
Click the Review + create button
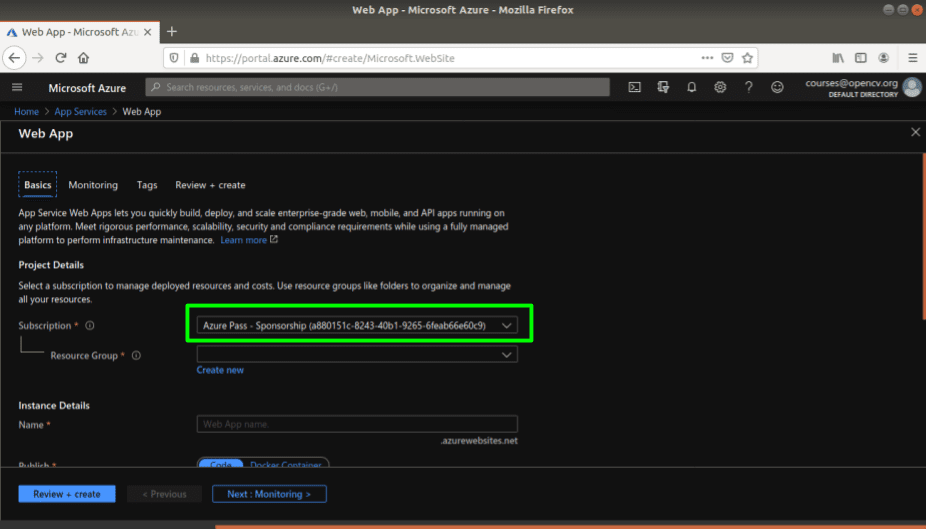[67, 494]
